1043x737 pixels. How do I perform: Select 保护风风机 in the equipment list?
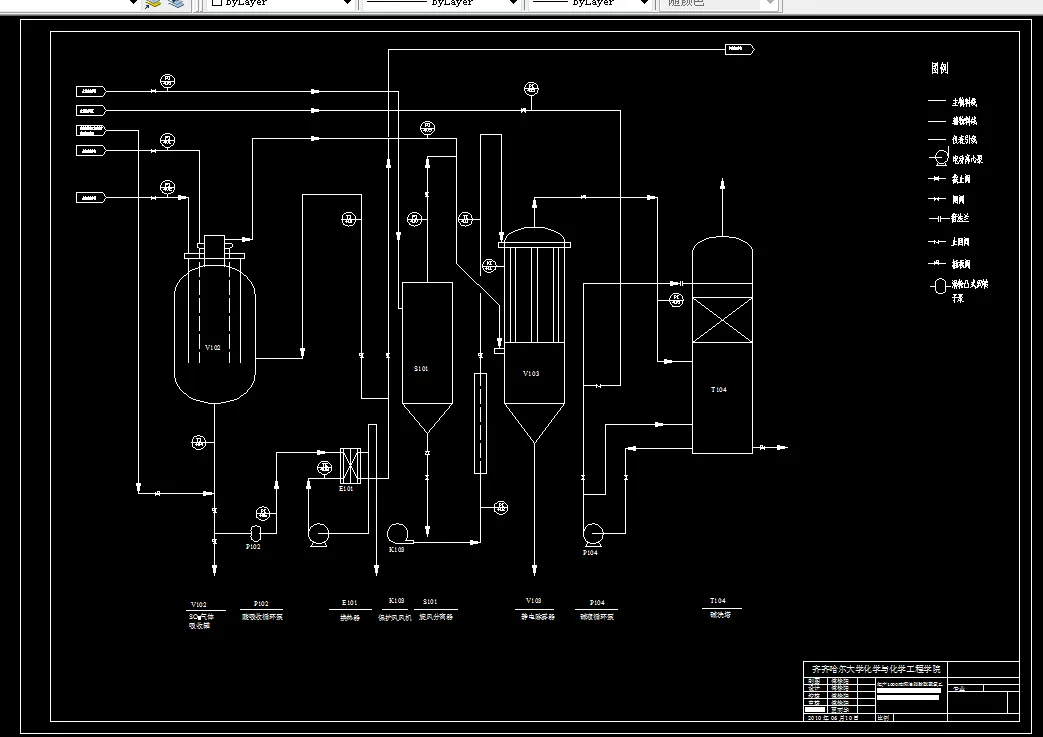[395, 618]
